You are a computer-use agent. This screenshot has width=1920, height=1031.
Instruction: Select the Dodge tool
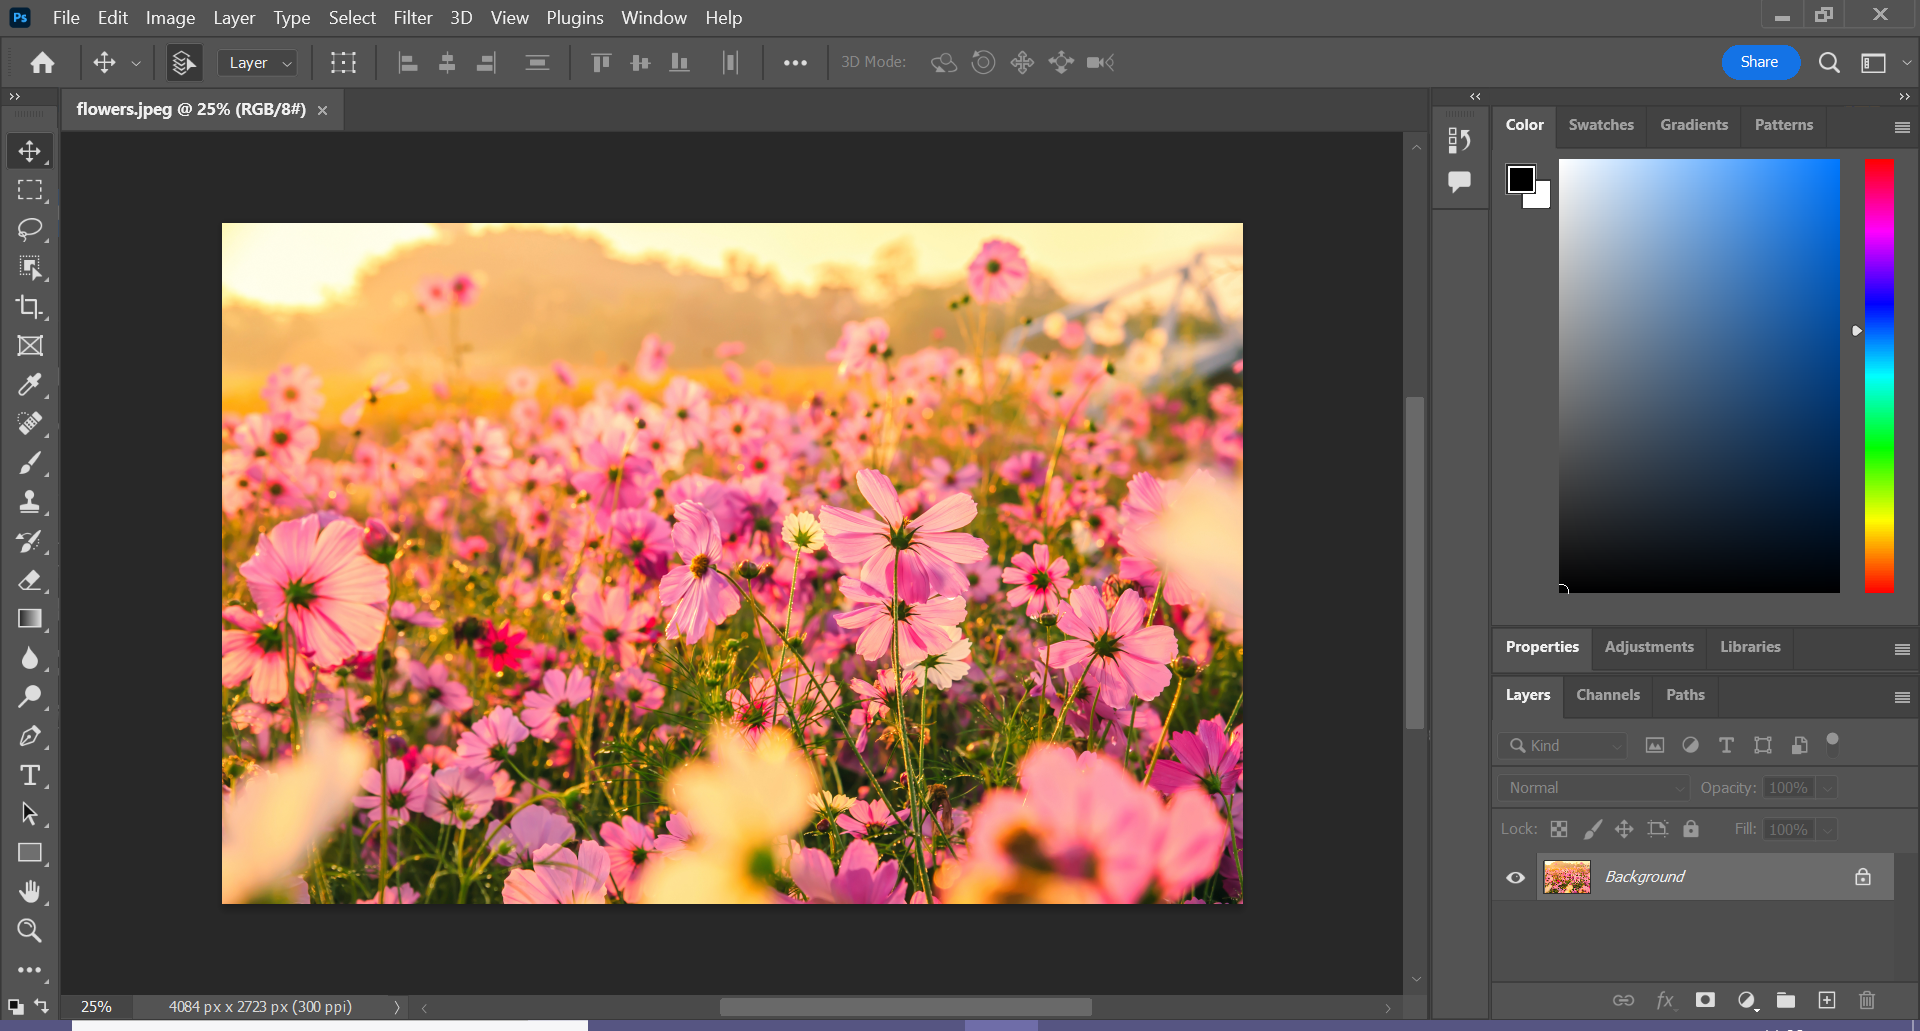(x=30, y=697)
